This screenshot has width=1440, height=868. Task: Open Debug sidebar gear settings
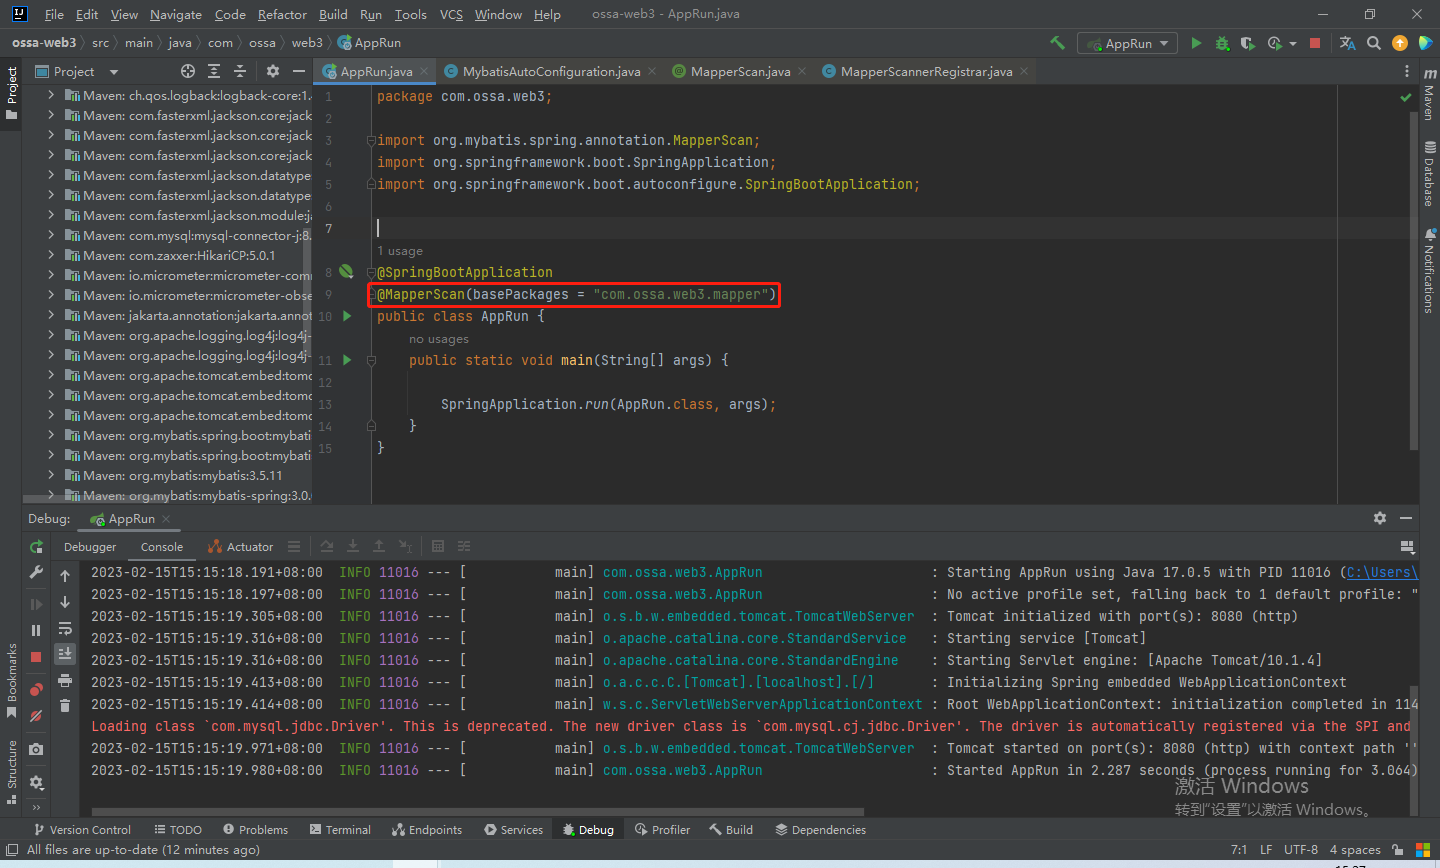point(36,782)
